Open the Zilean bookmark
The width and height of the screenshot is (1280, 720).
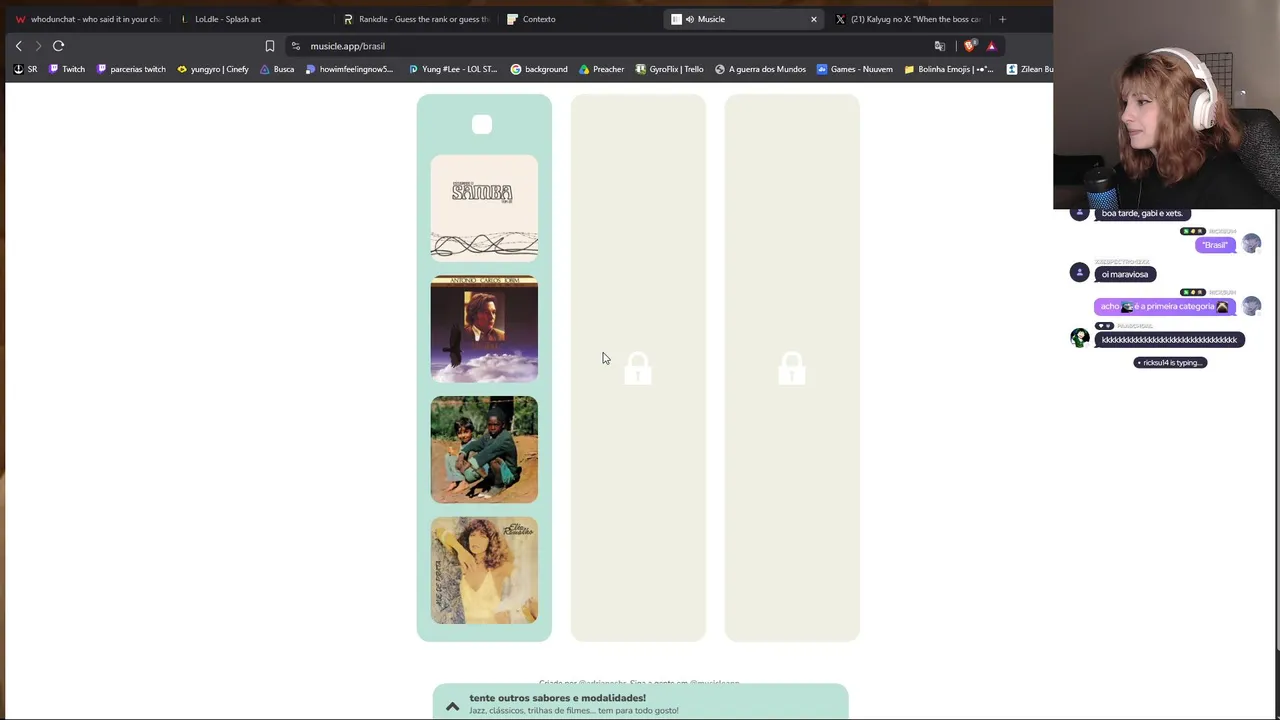[x=1030, y=69]
